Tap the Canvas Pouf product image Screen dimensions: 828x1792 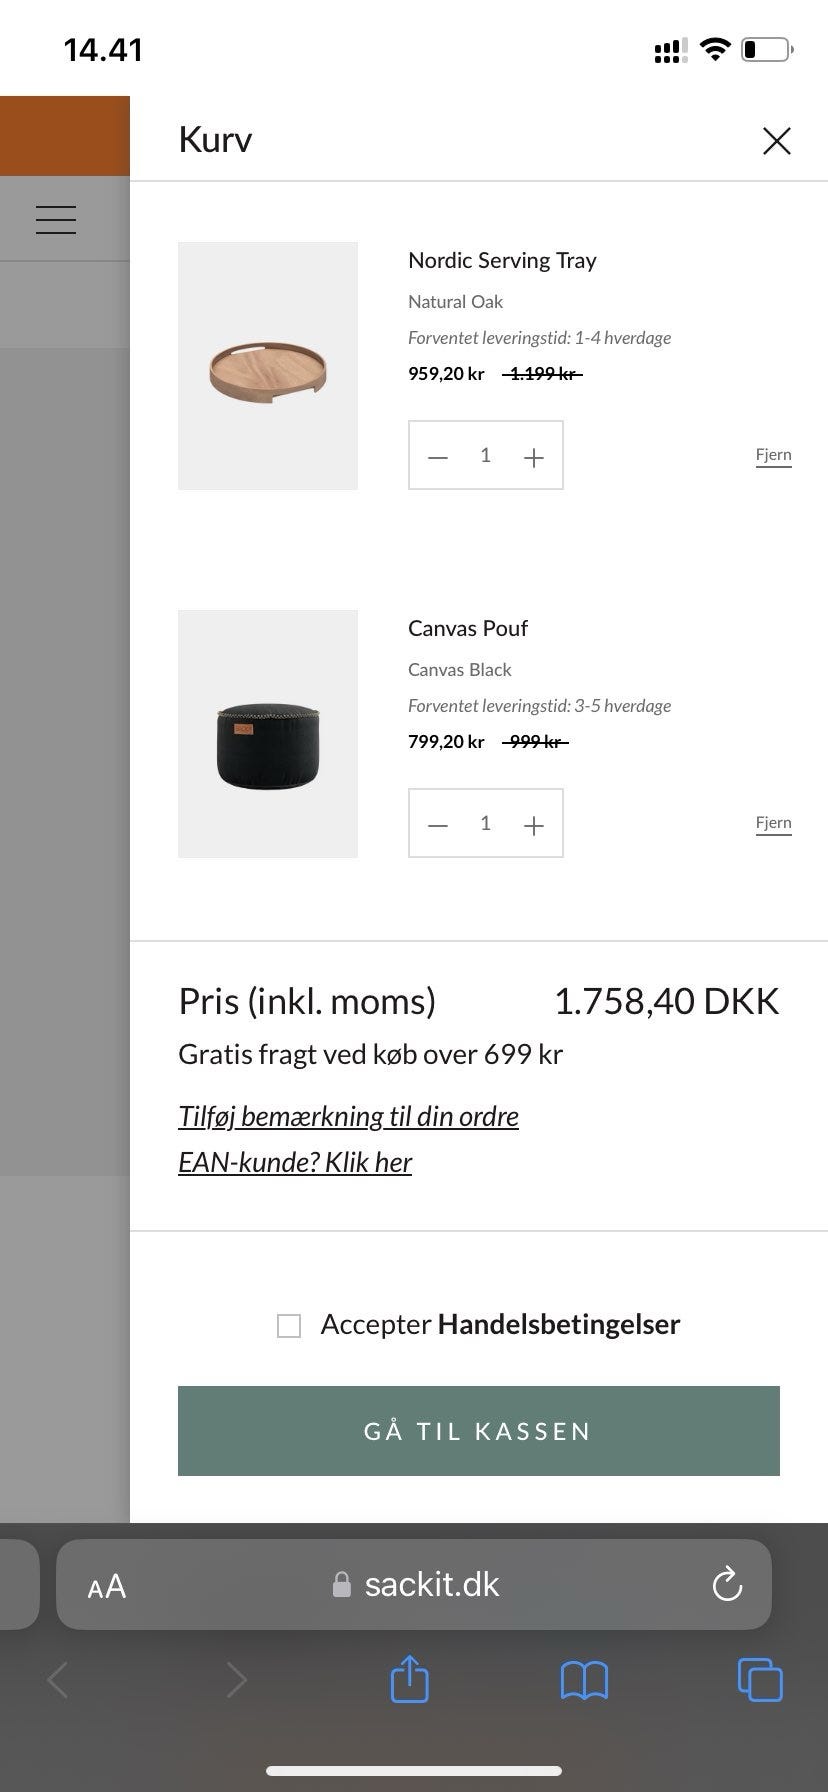268,734
